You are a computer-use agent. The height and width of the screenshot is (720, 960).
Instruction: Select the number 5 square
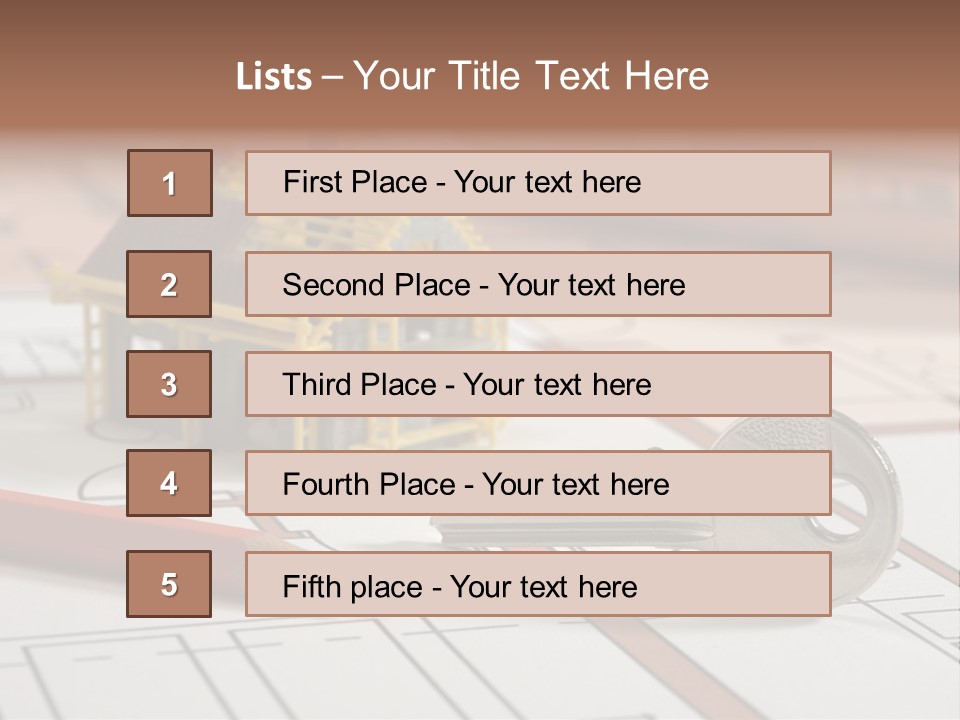pyautogui.click(x=169, y=584)
